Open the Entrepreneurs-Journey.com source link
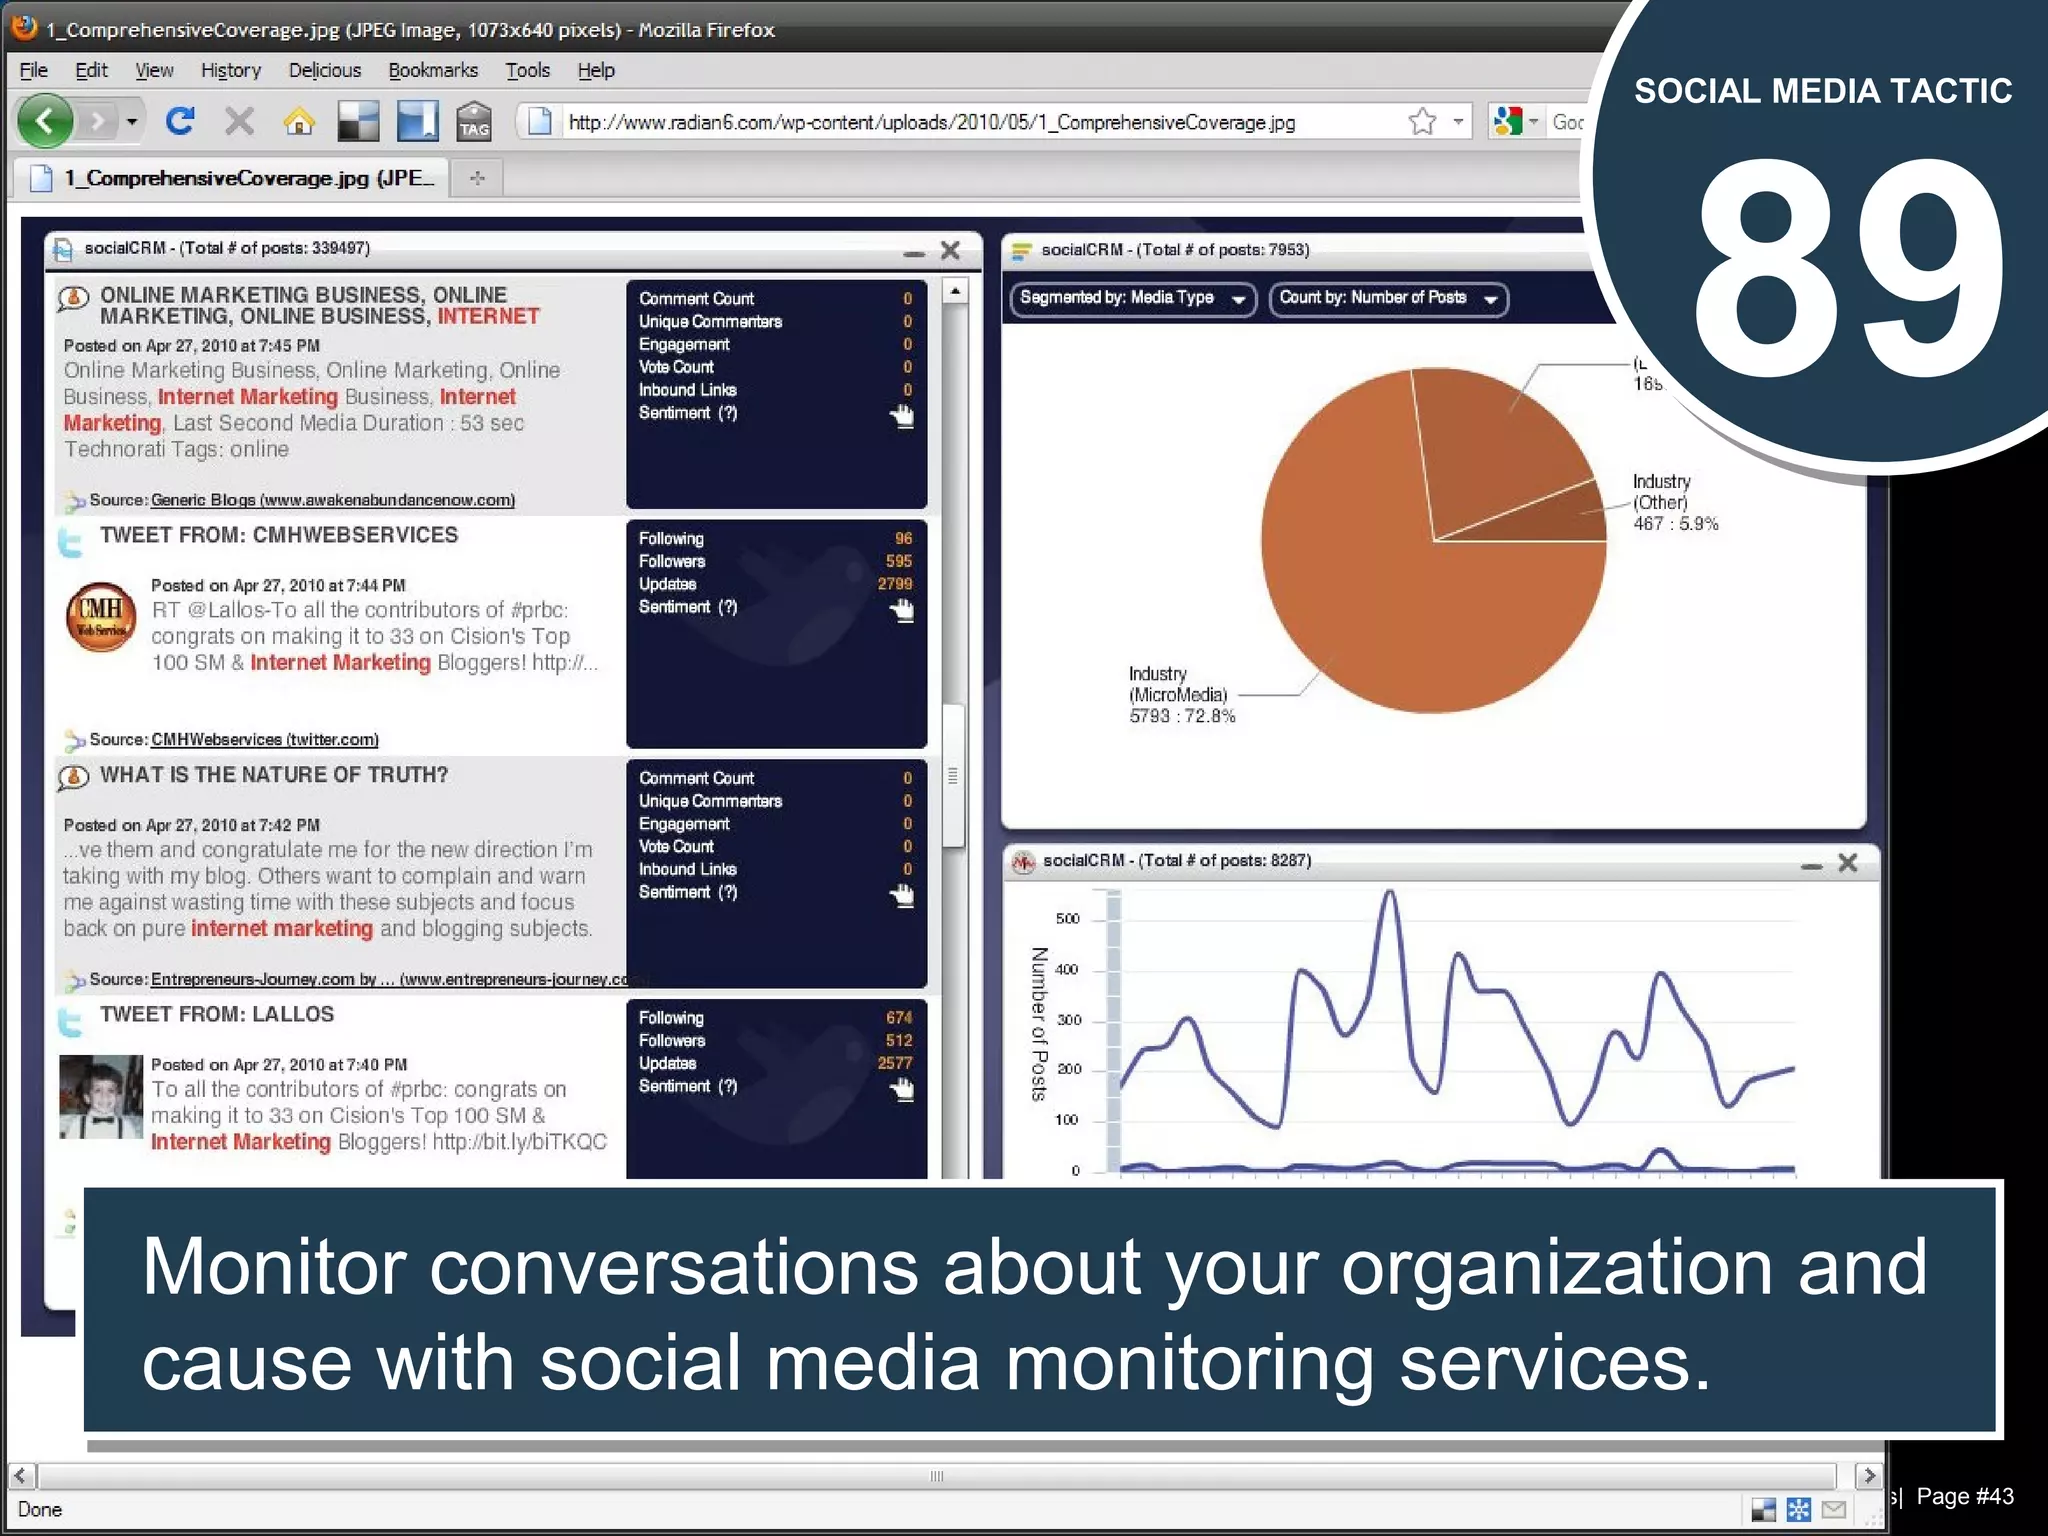This screenshot has width=2048, height=1536. point(390,979)
